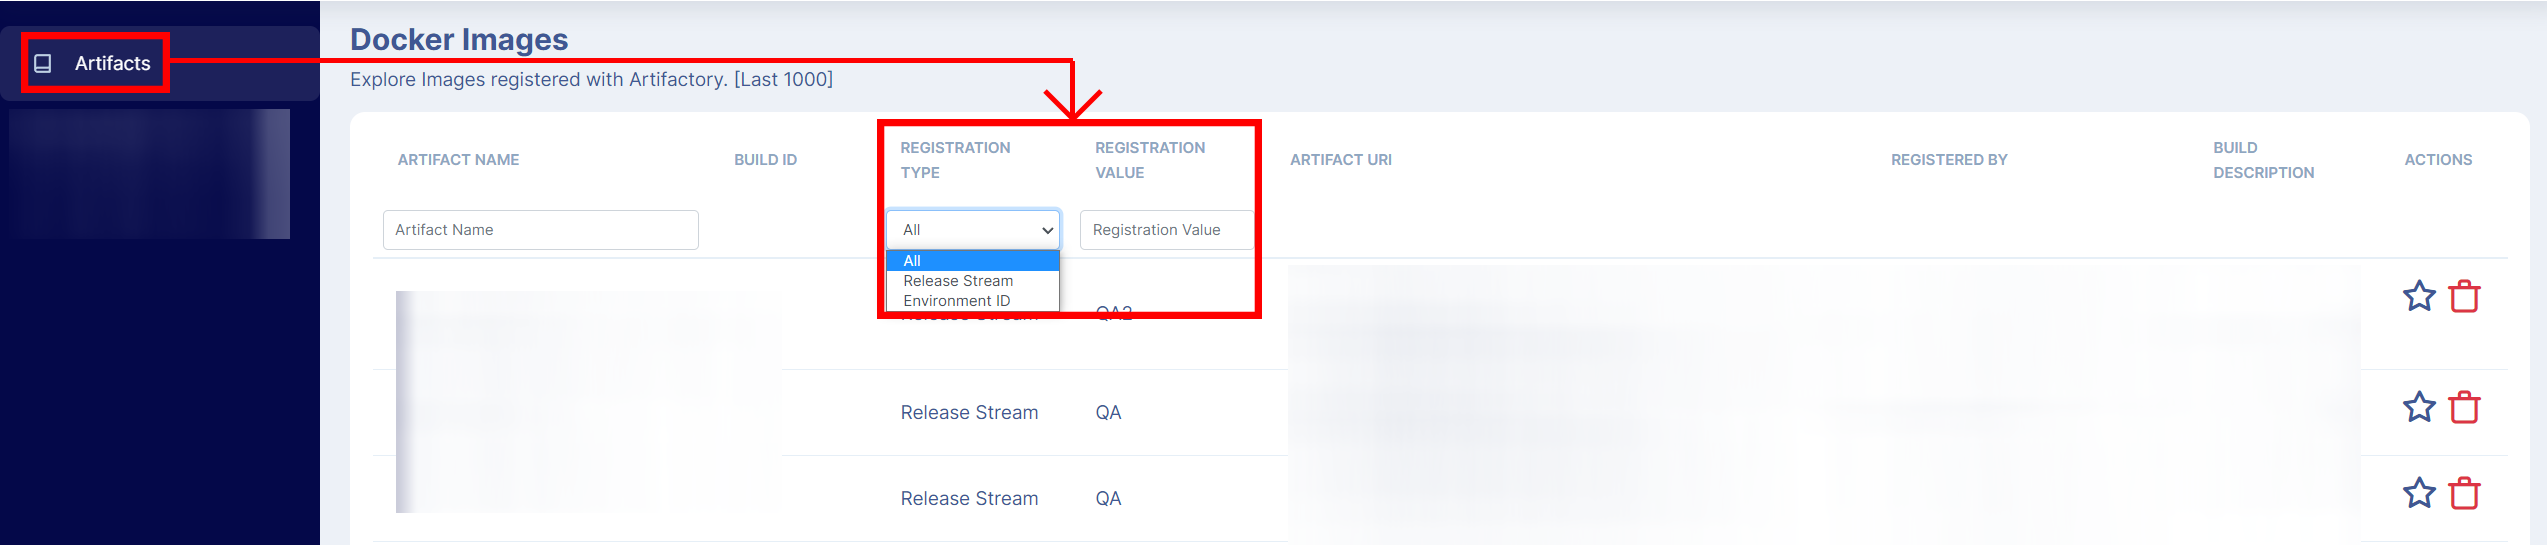This screenshot has width=2547, height=545.
Task: Click Release Stream text in second row
Action: click(x=969, y=413)
